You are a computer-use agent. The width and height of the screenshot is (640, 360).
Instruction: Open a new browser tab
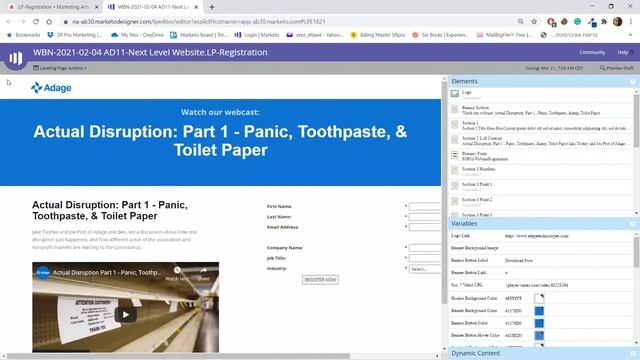coord(212,7)
